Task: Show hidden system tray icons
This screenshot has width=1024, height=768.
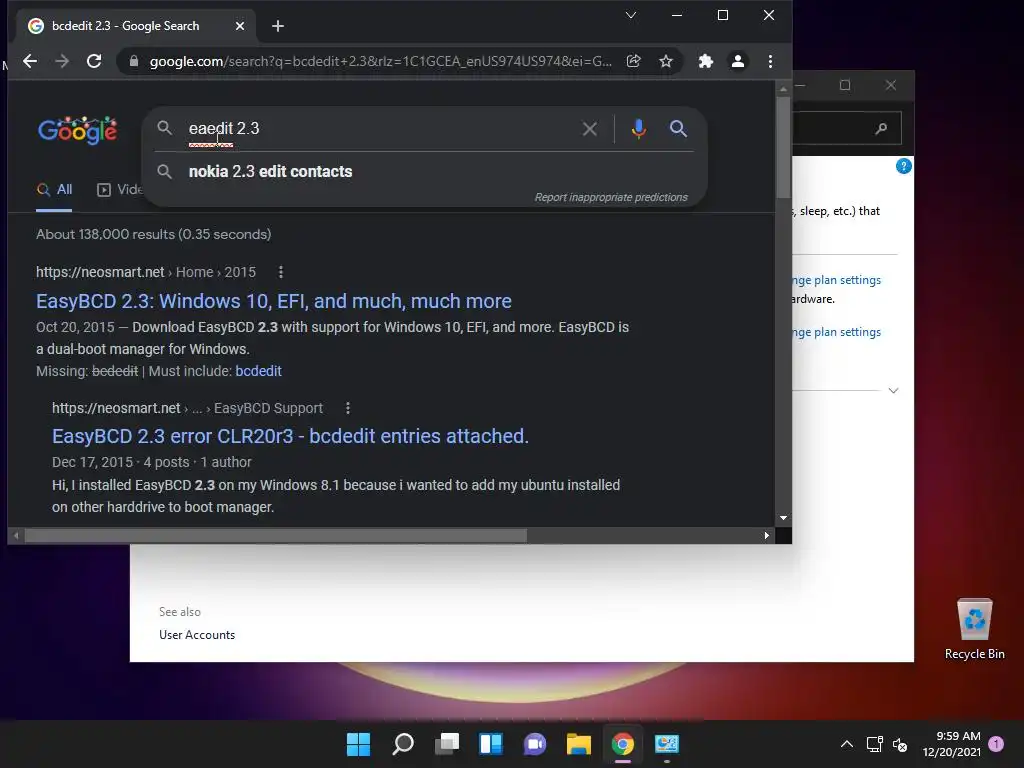Action: (847, 744)
